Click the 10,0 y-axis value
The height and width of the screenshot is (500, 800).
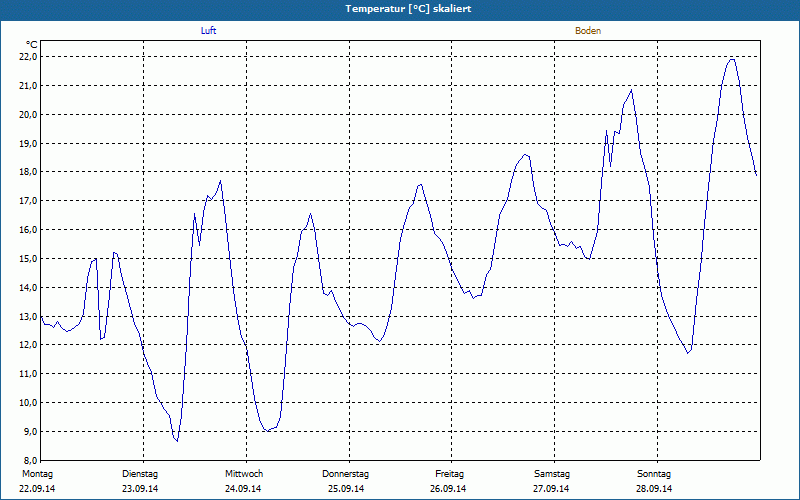[x=29, y=403]
